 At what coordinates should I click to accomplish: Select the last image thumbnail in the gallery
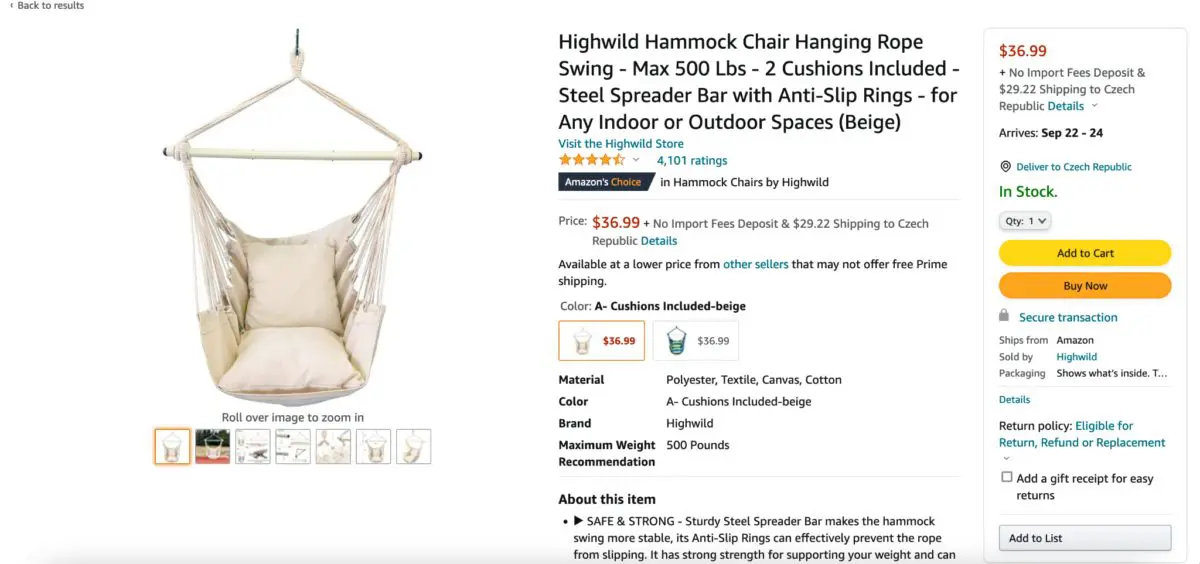[414, 446]
